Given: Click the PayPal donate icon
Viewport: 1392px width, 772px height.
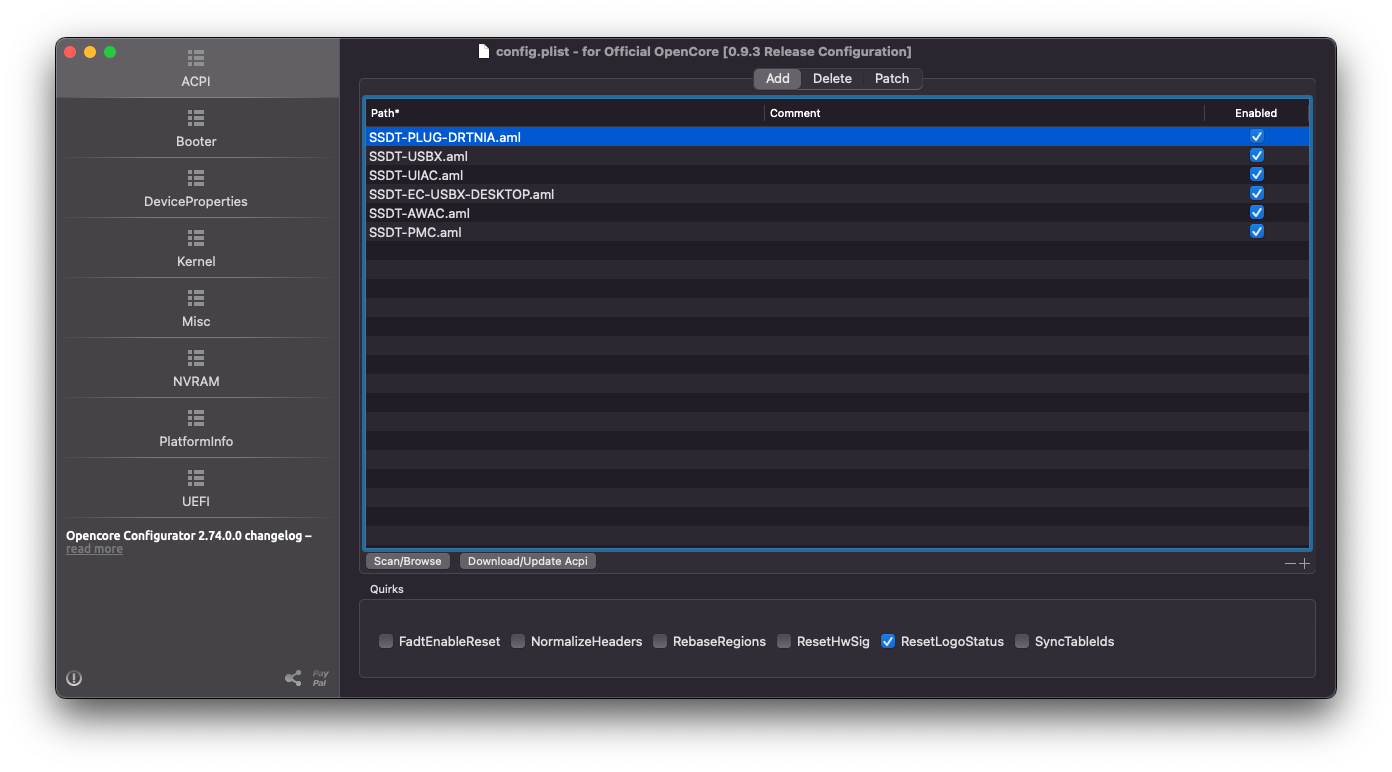Looking at the screenshot, I should click(x=320, y=678).
